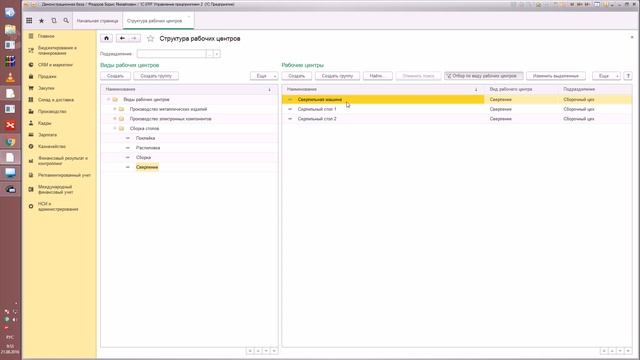Screen dimensions: 640x360
Task: Navigate forward with right arrow button
Action: tap(134, 38)
